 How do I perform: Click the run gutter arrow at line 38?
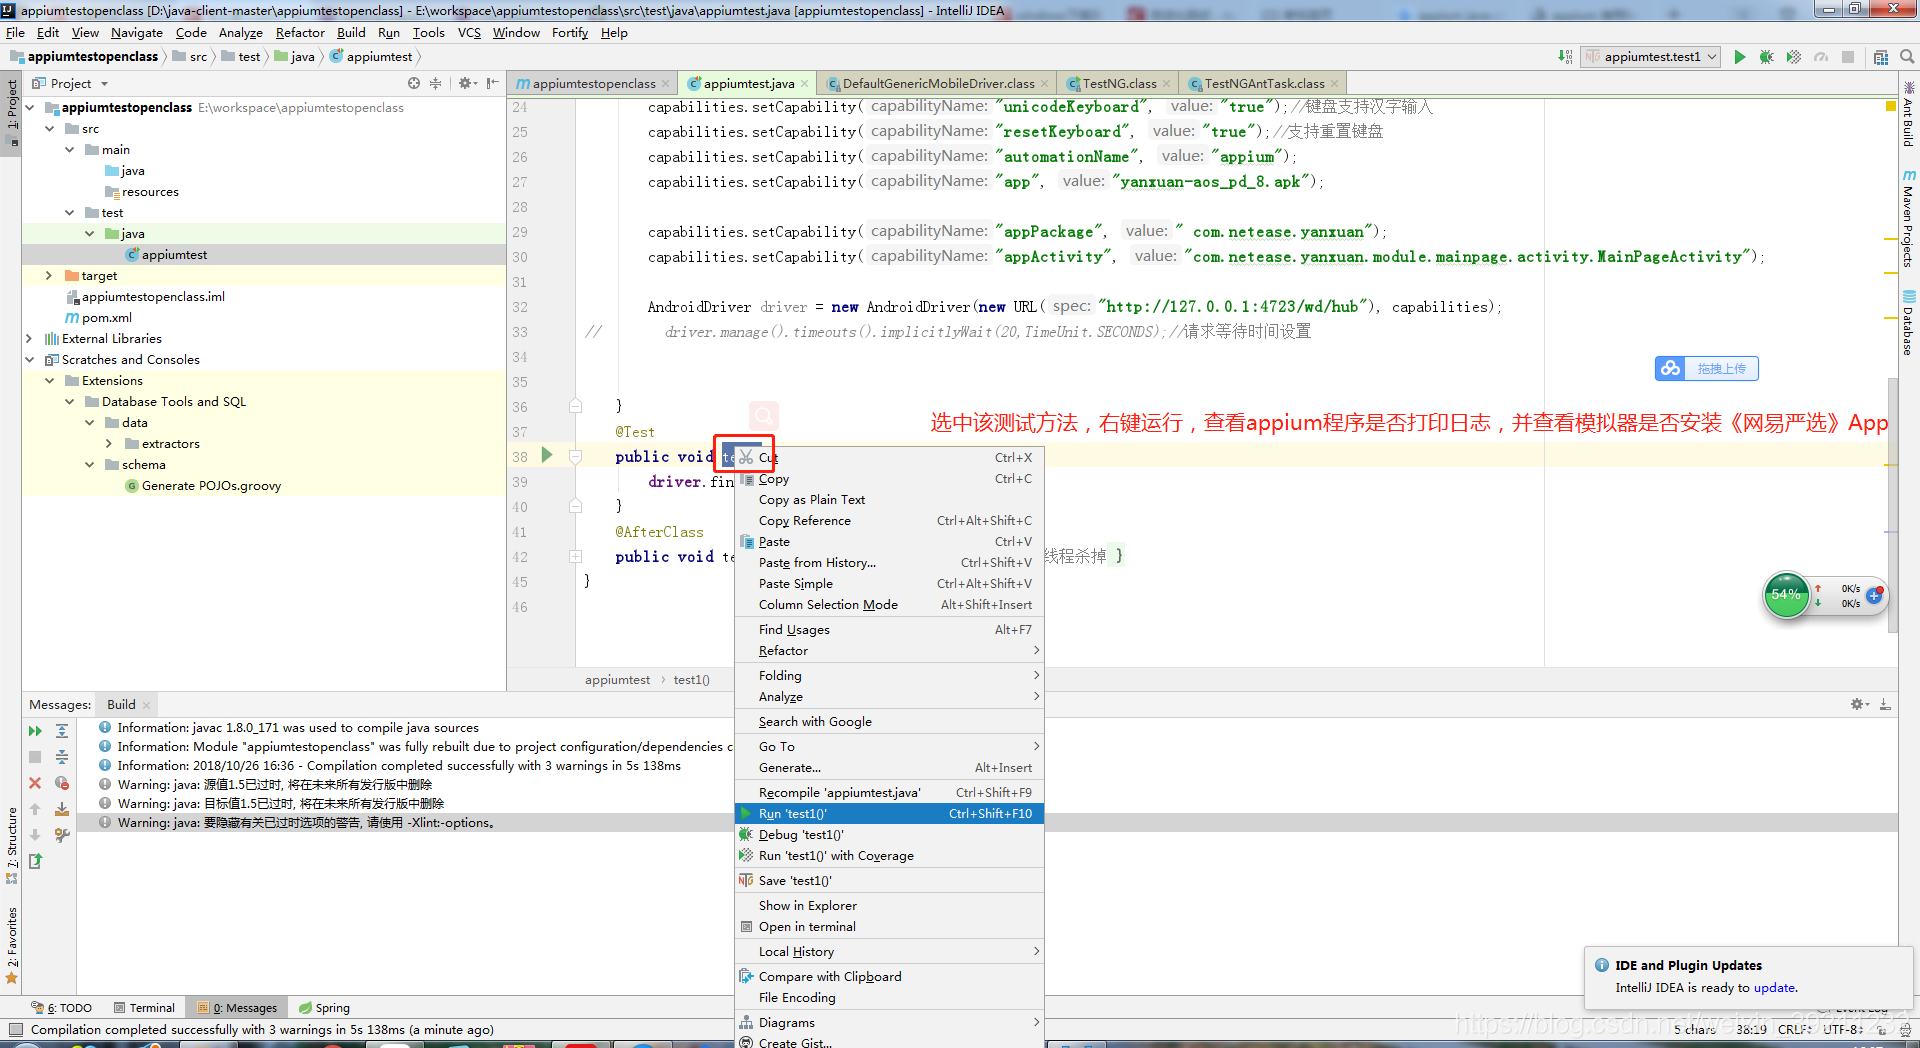pos(547,455)
